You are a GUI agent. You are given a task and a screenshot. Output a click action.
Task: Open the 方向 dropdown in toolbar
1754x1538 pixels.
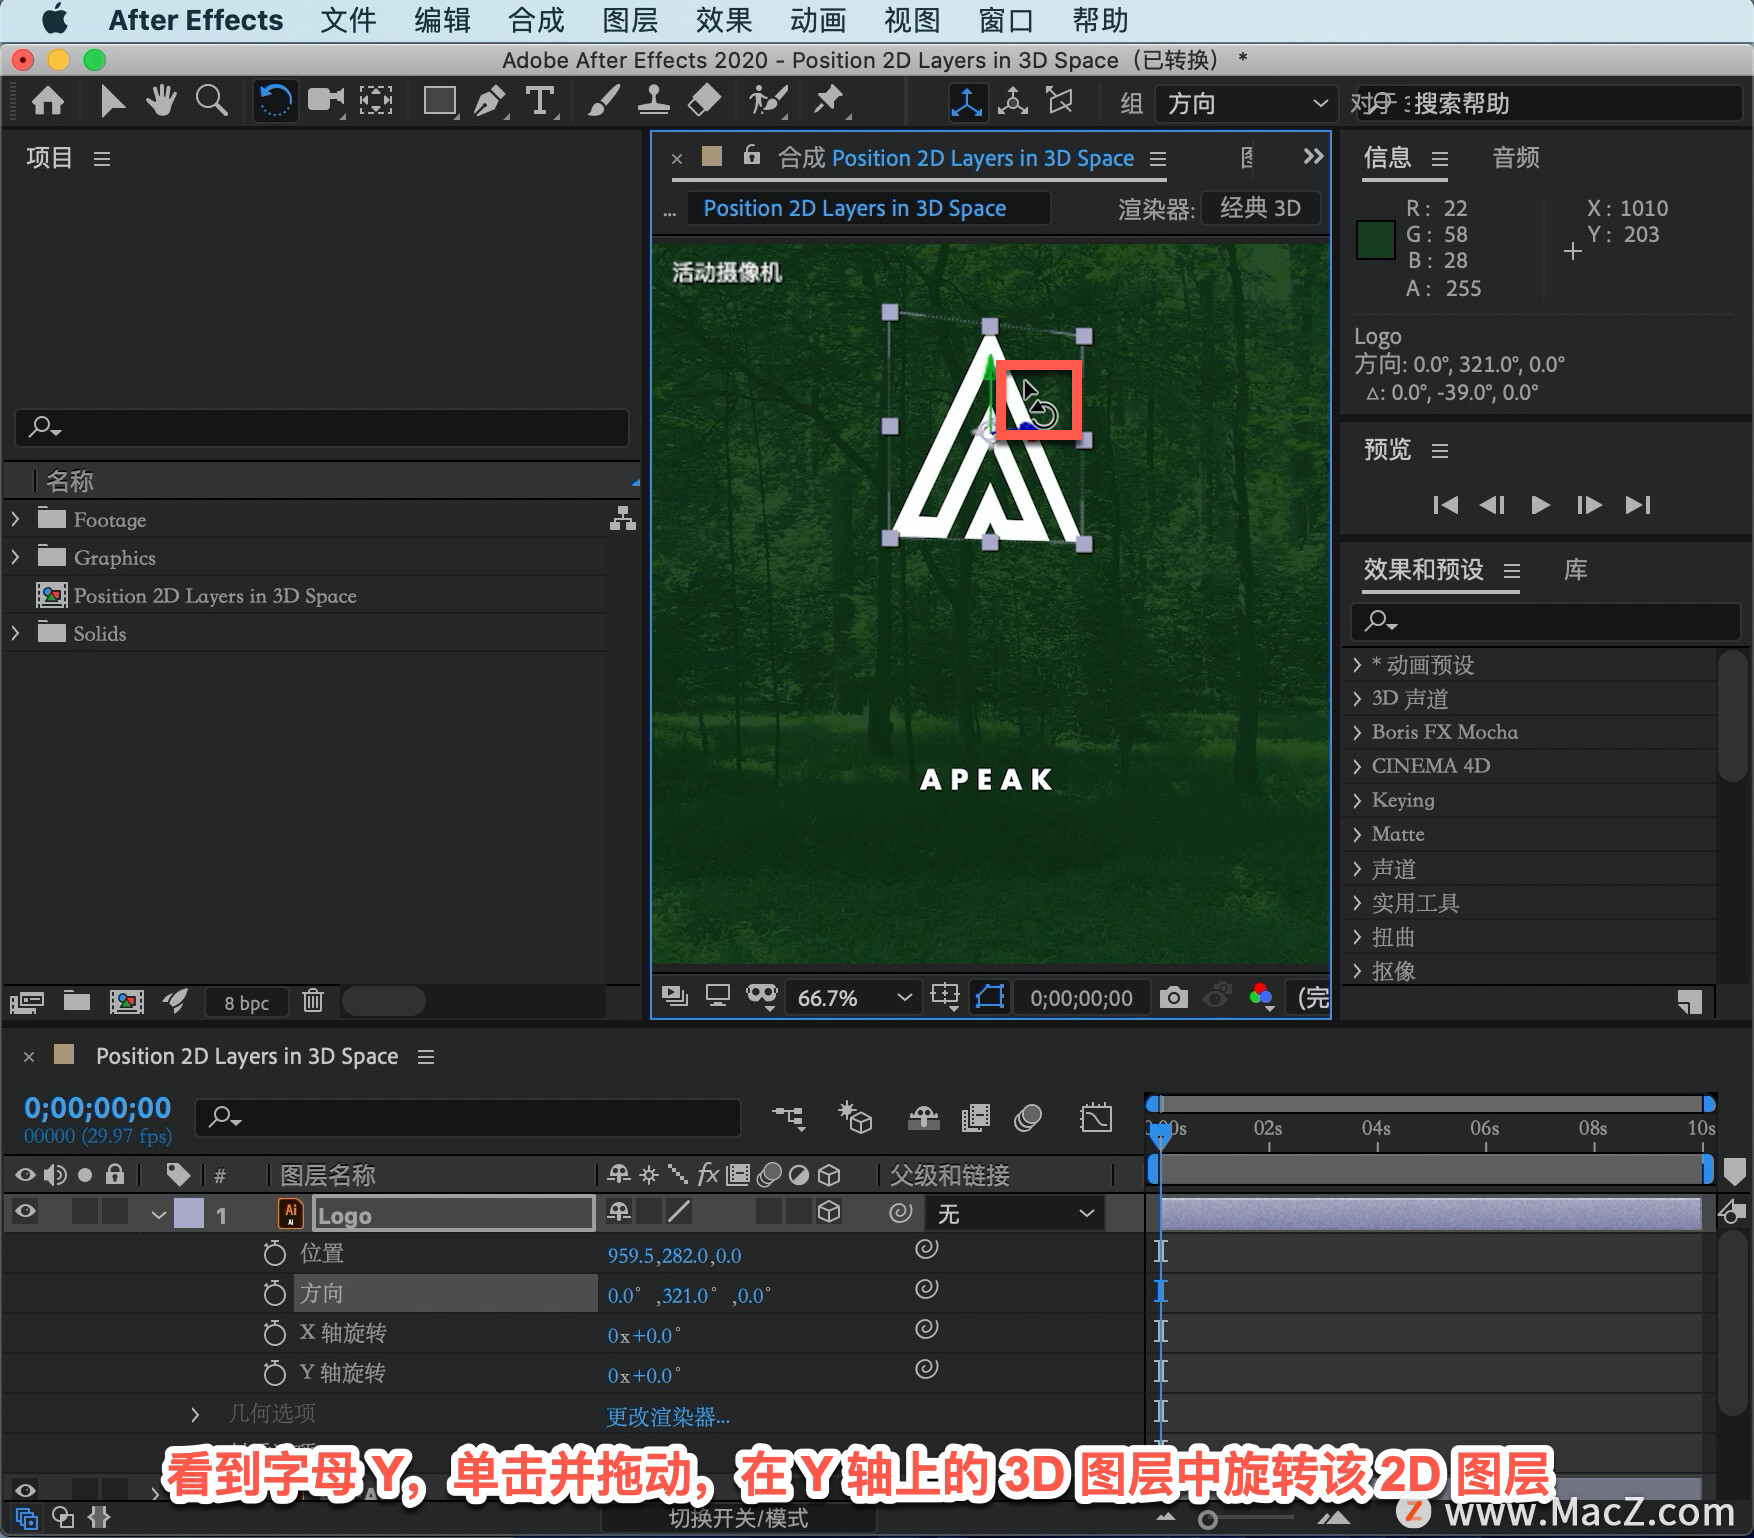[1247, 103]
